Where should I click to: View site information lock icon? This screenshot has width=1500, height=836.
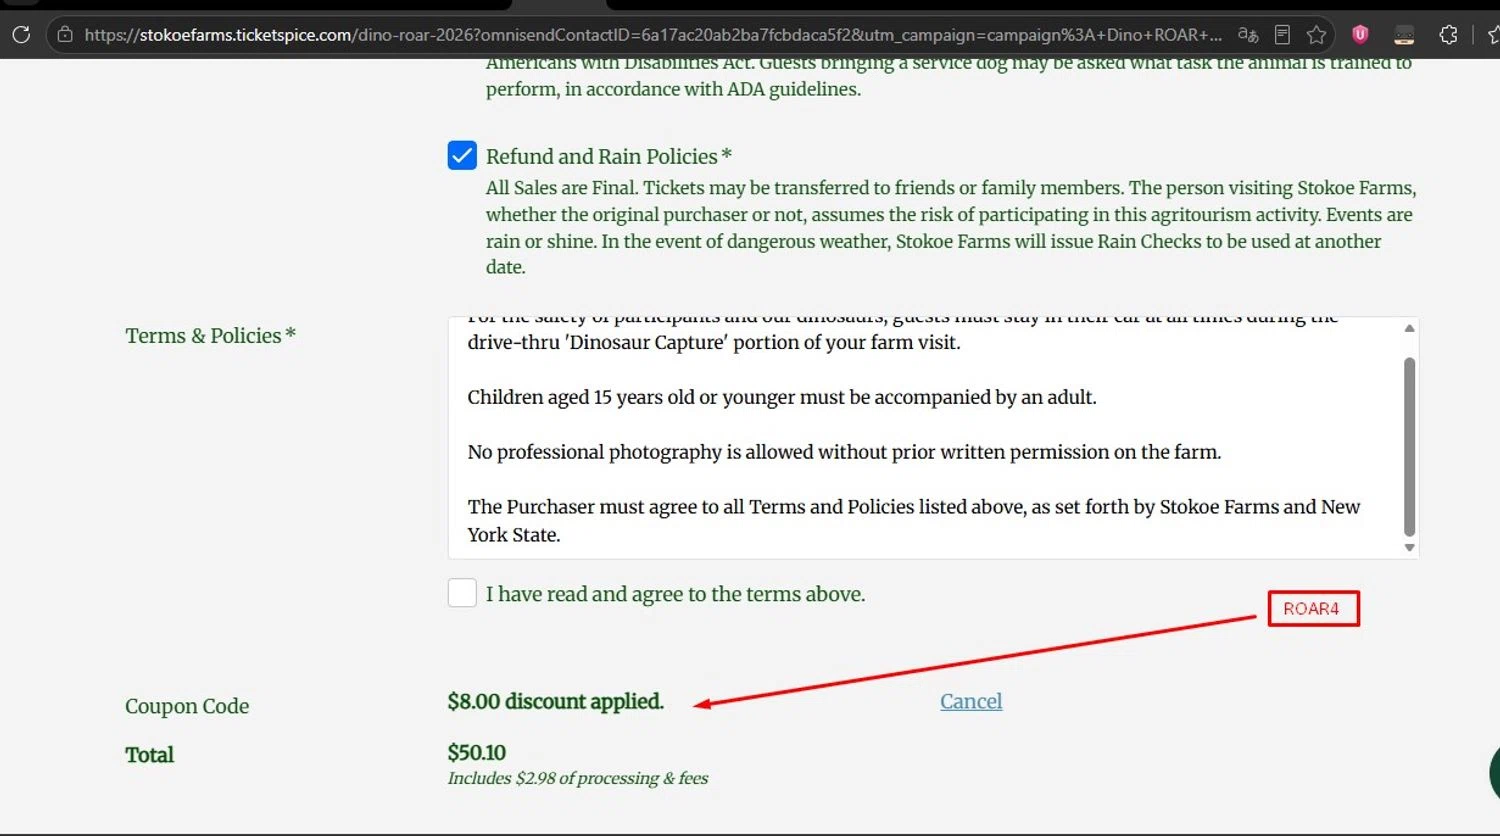tap(65, 35)
